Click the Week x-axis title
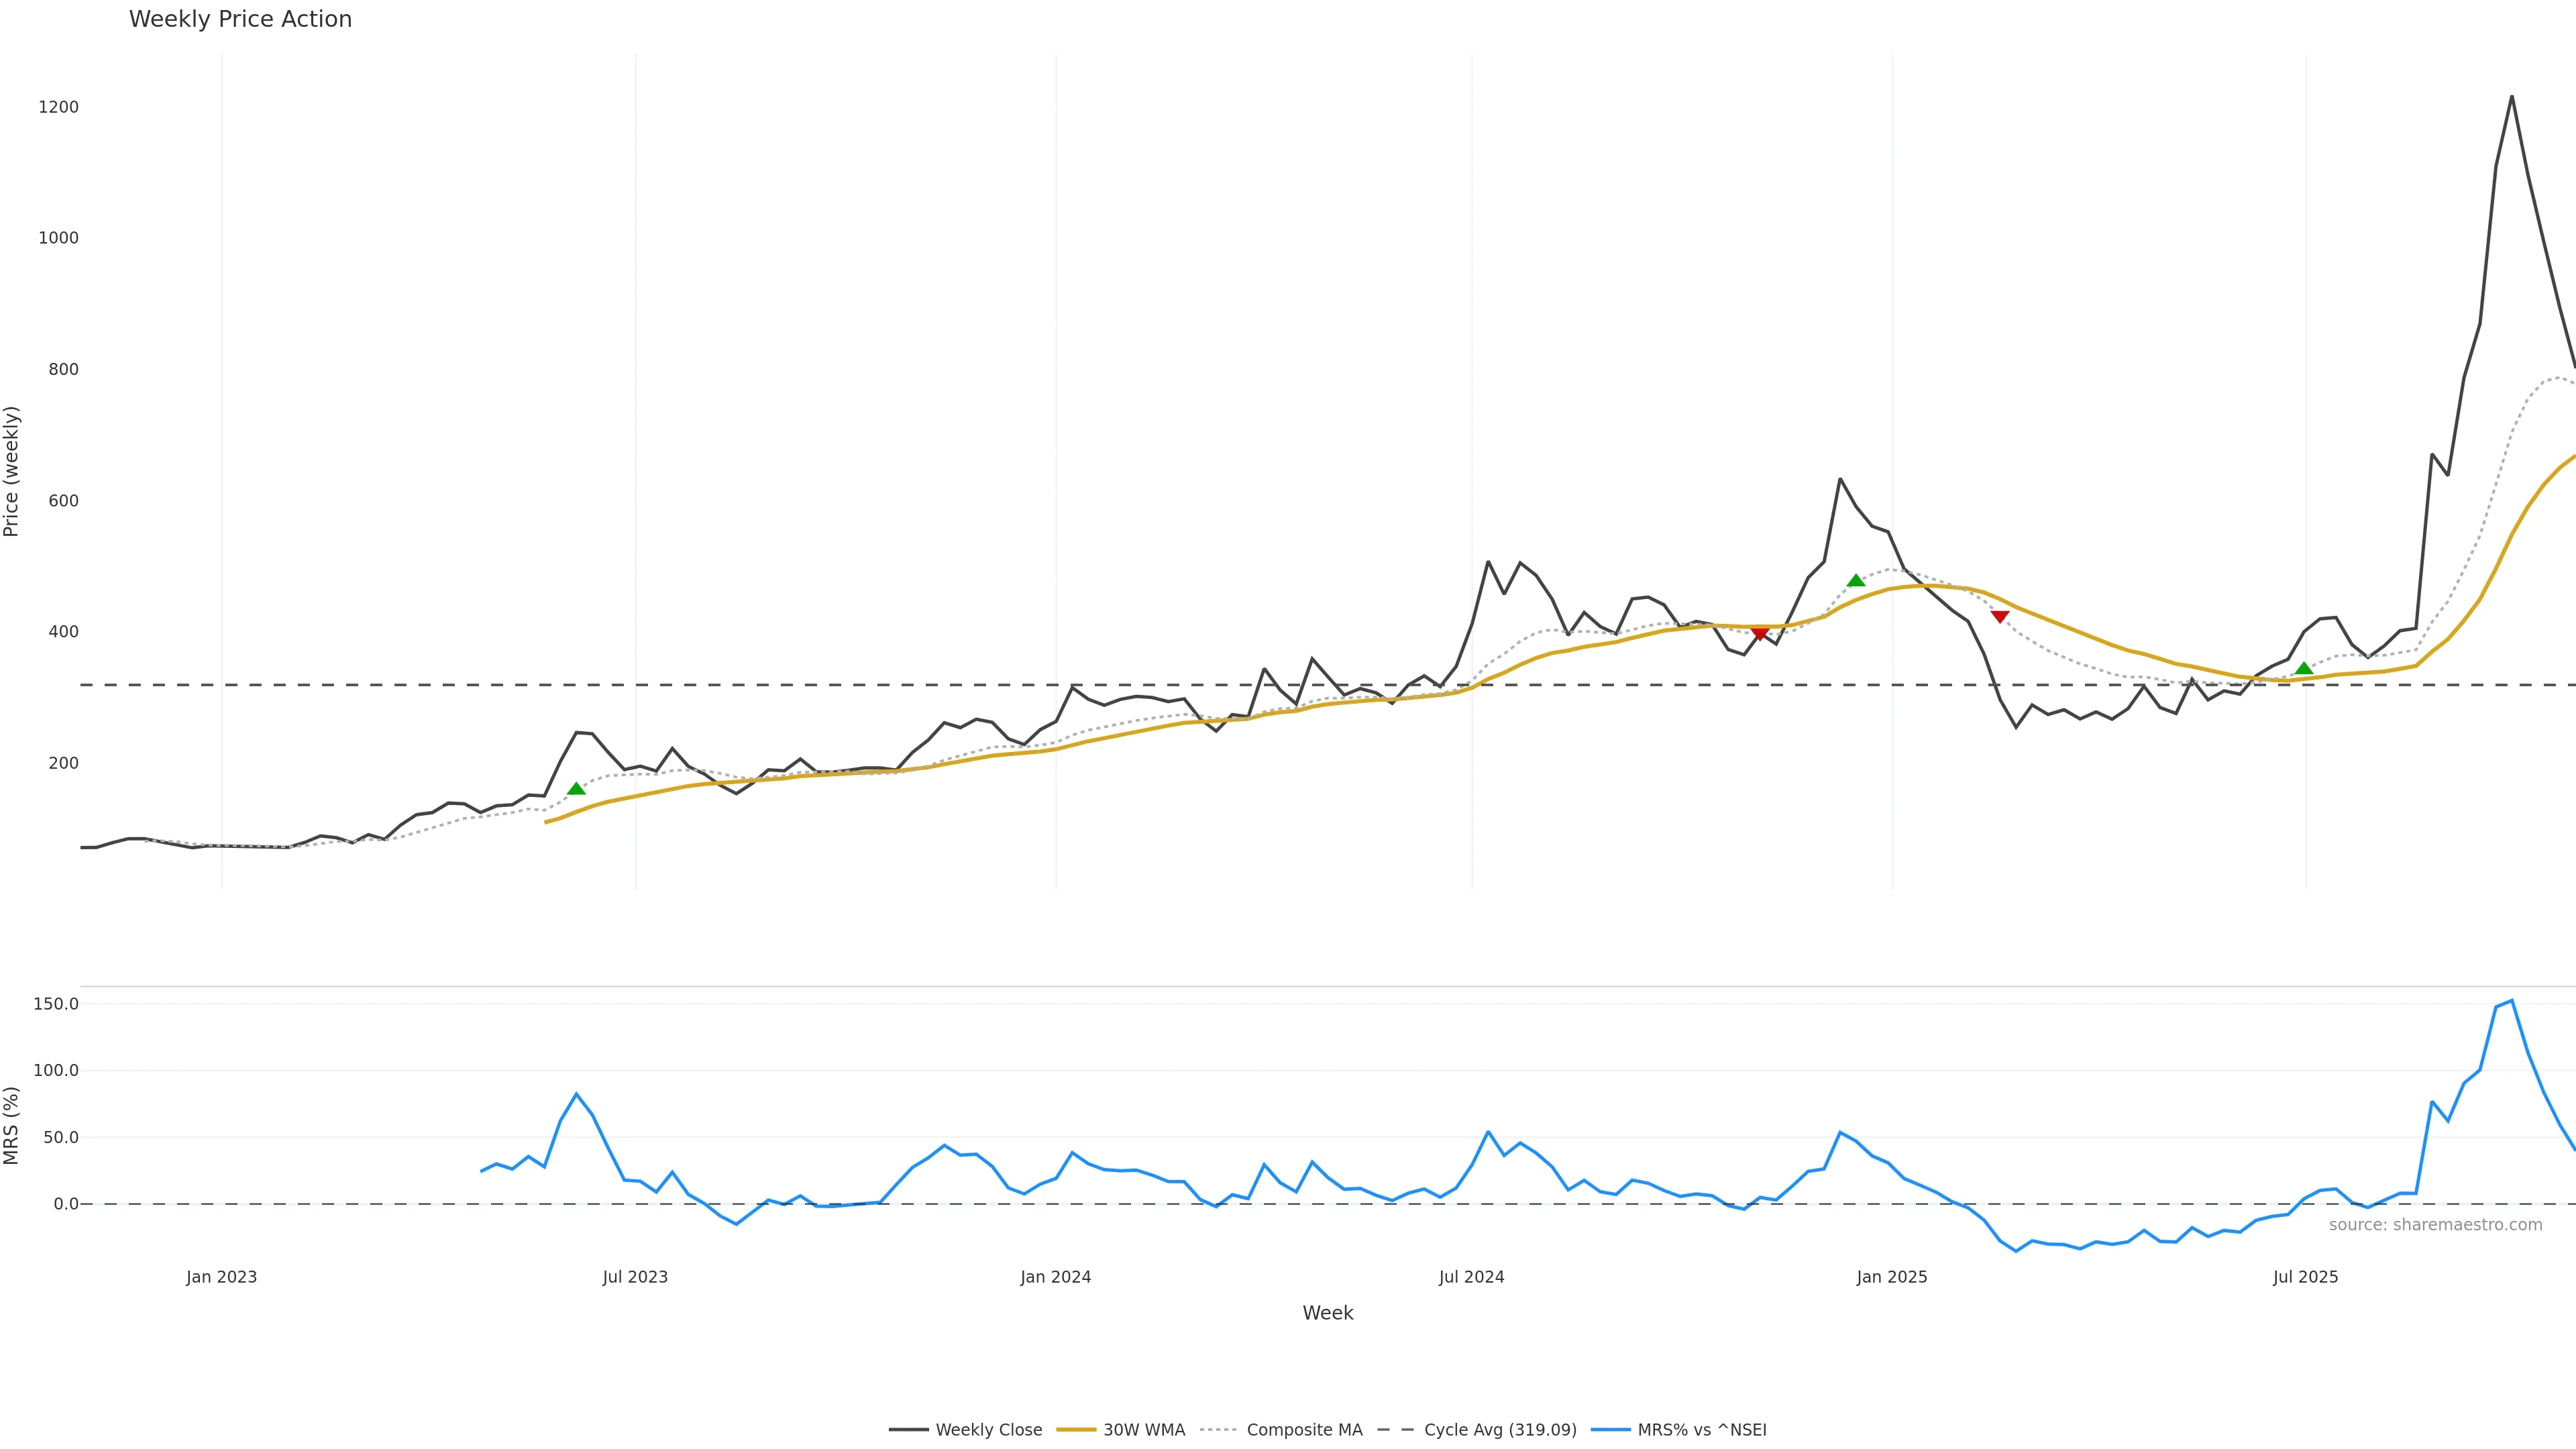This screenshot has height=1449, width=2576. 1327,1313
